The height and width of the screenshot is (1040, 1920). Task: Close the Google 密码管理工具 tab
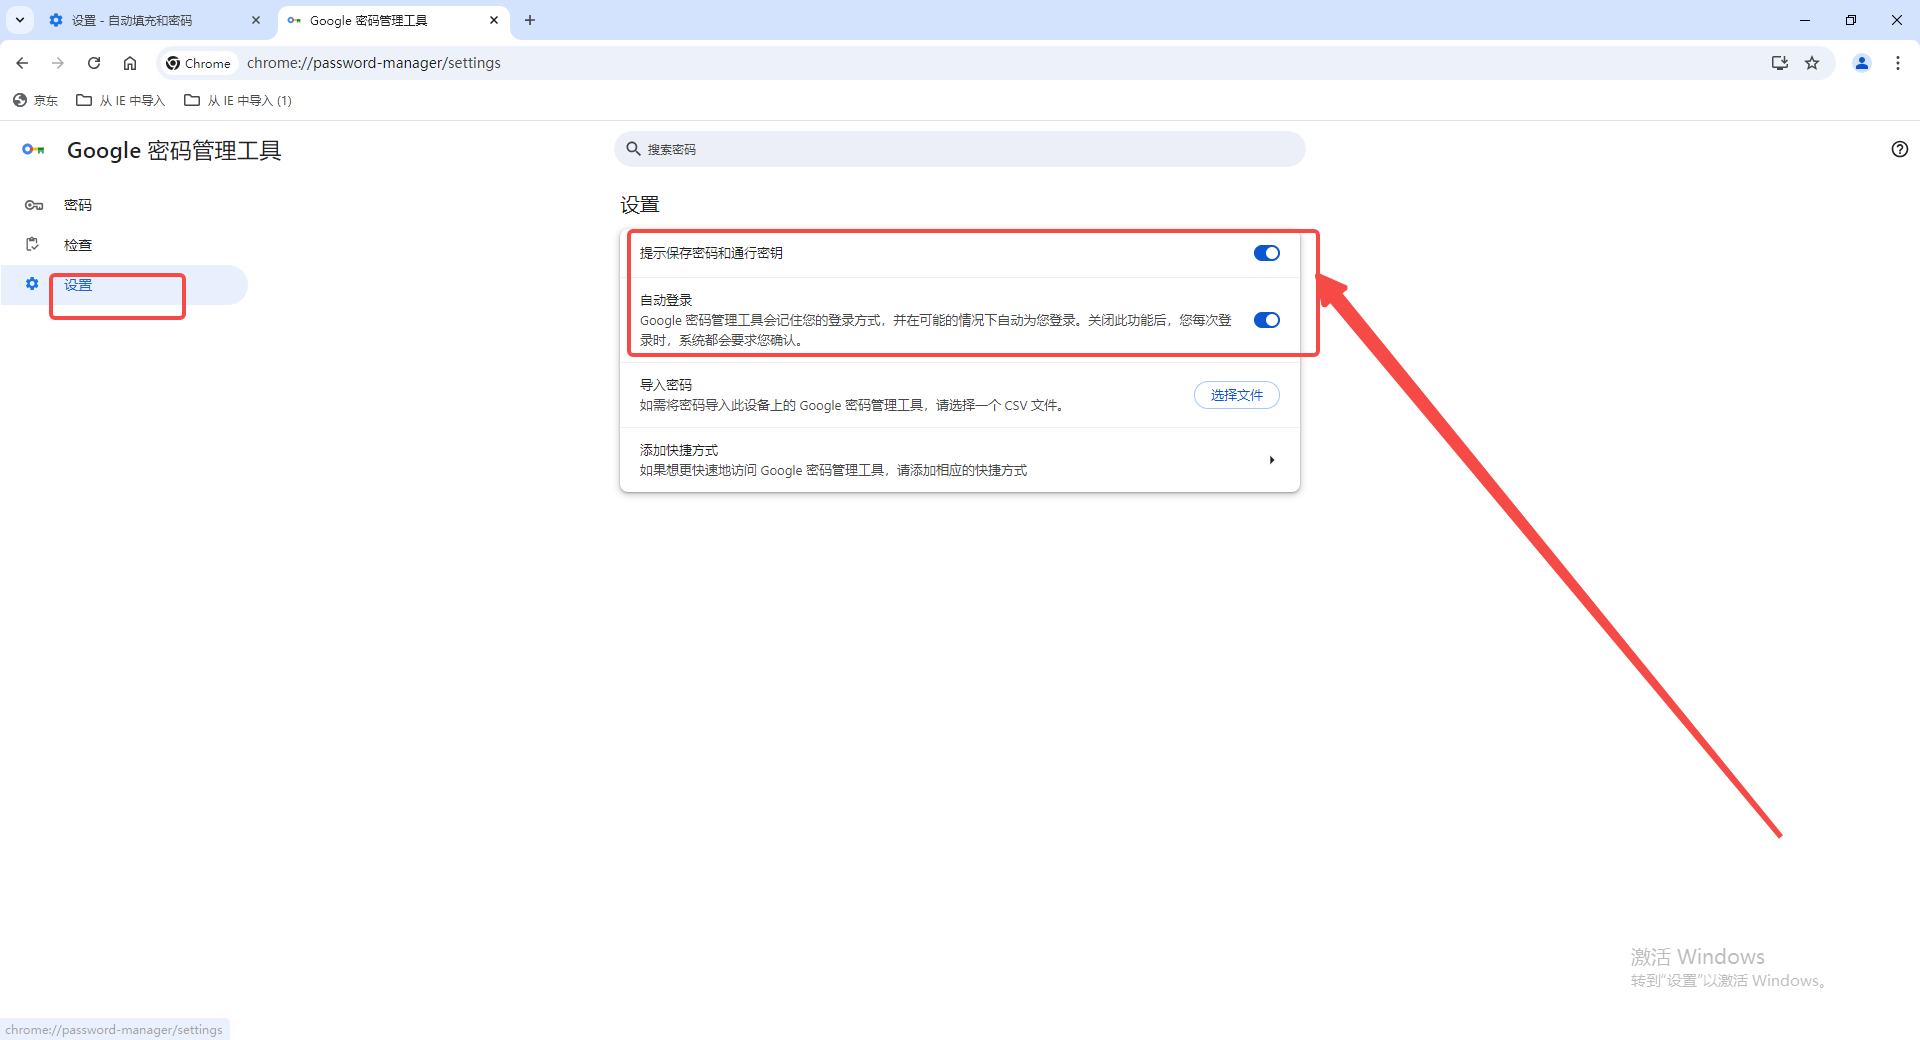pyautogui.click(x=494, y=20)
